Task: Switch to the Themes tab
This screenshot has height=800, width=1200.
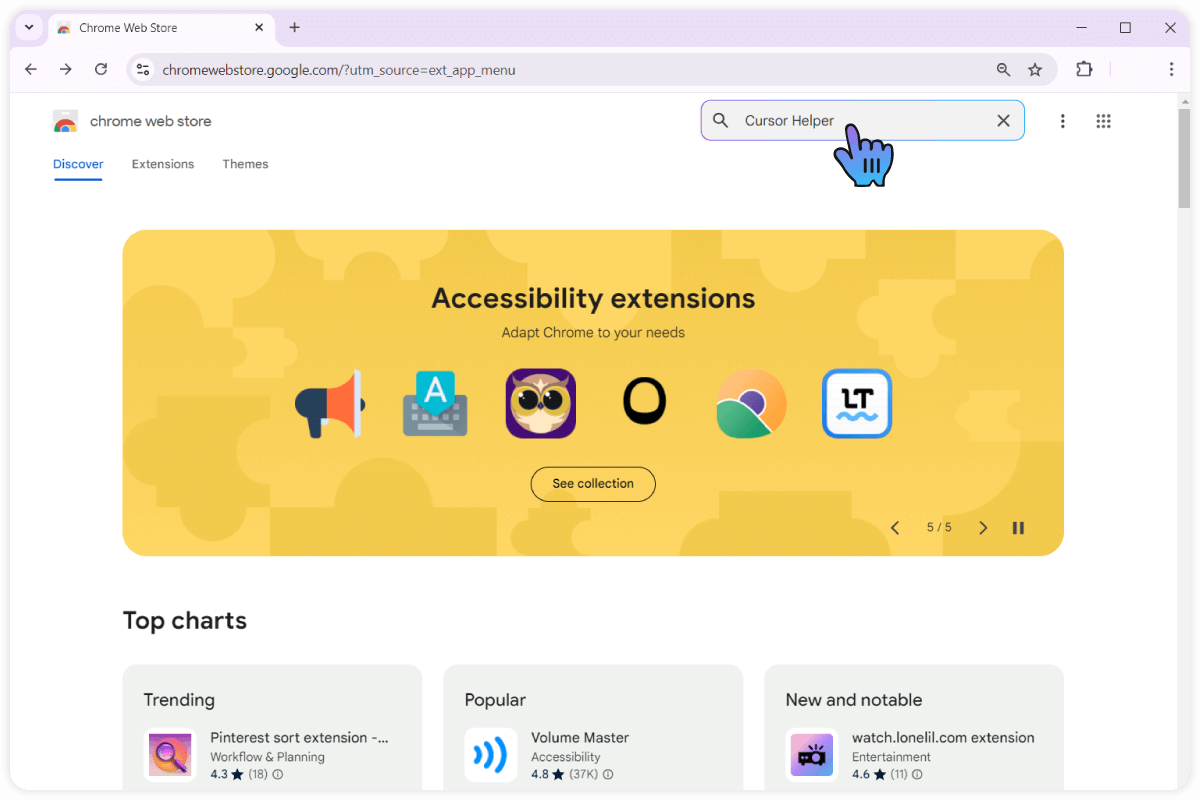Action: tap(245, 164)
